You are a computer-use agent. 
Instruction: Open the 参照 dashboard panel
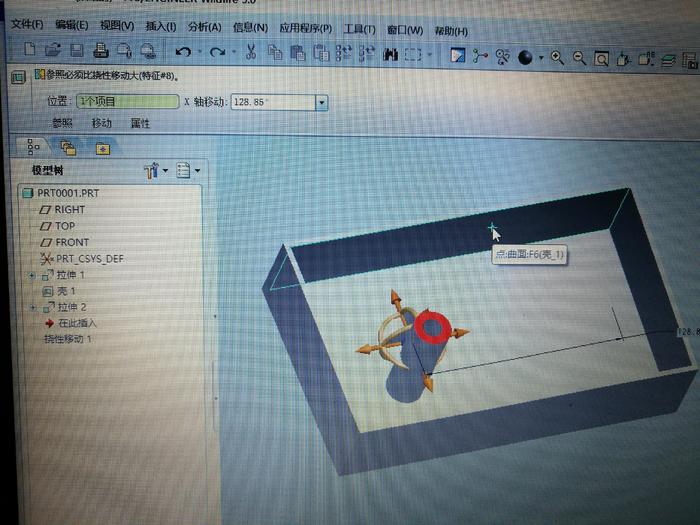pyautogui.click(x=62, y=123)
